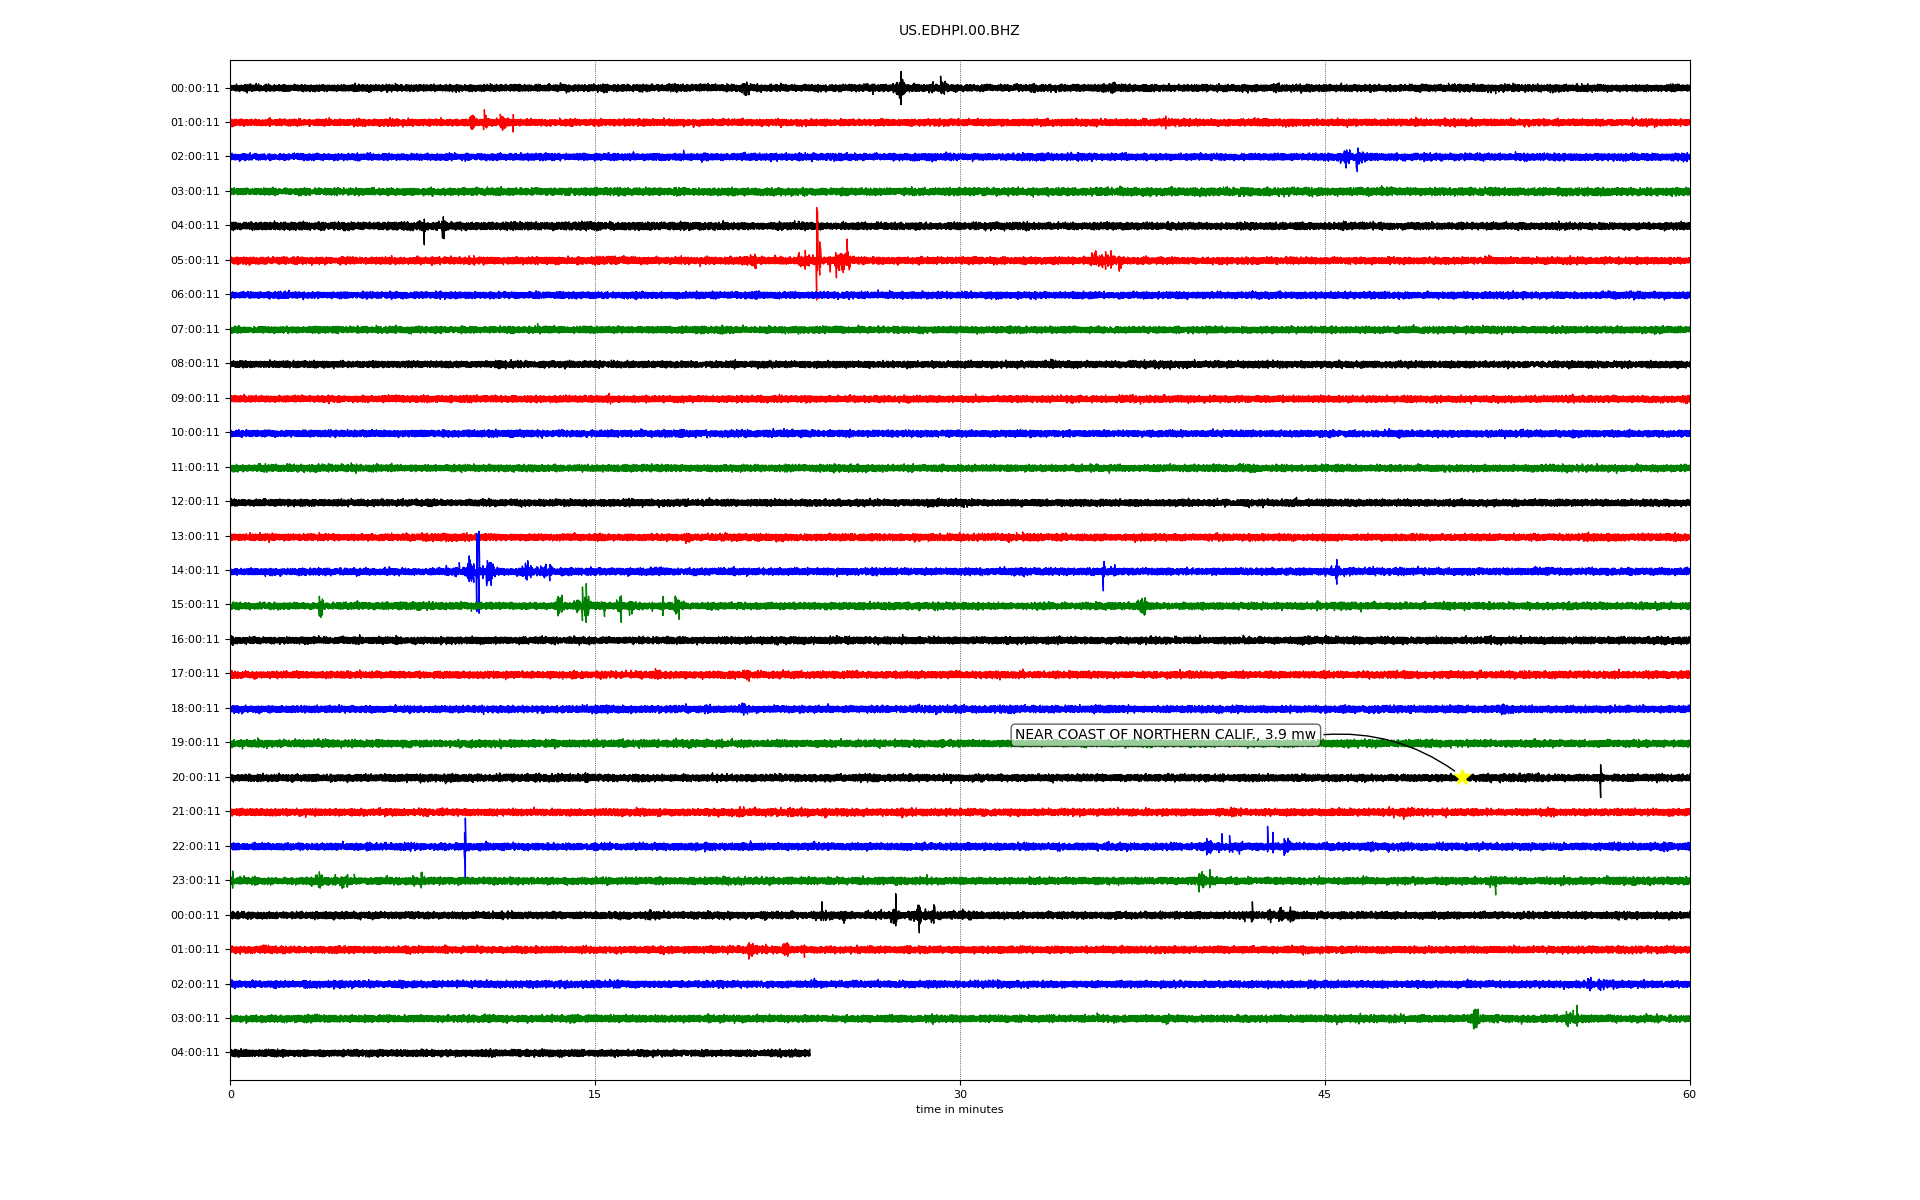Select the 06:00:11 time label

click(x=195, y=295)
